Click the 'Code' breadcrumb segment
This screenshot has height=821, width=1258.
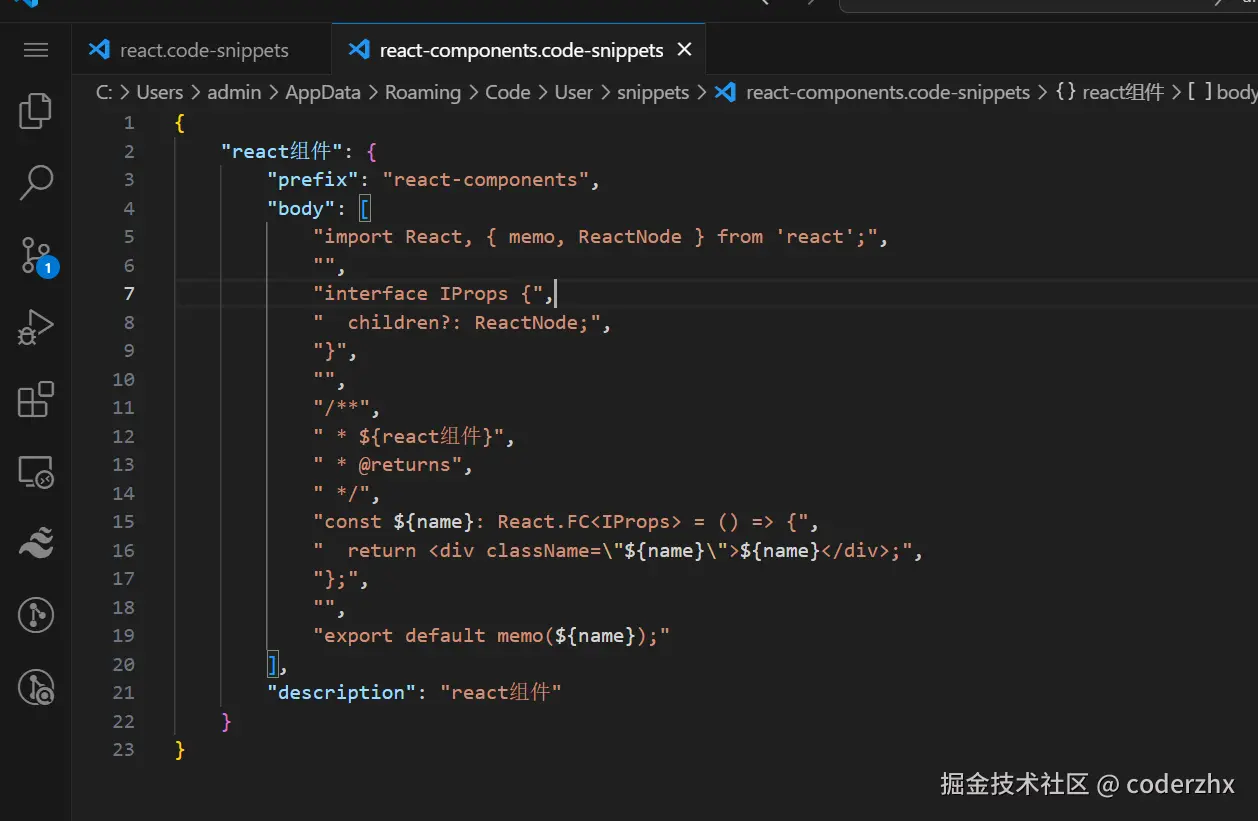click(508, 92)
